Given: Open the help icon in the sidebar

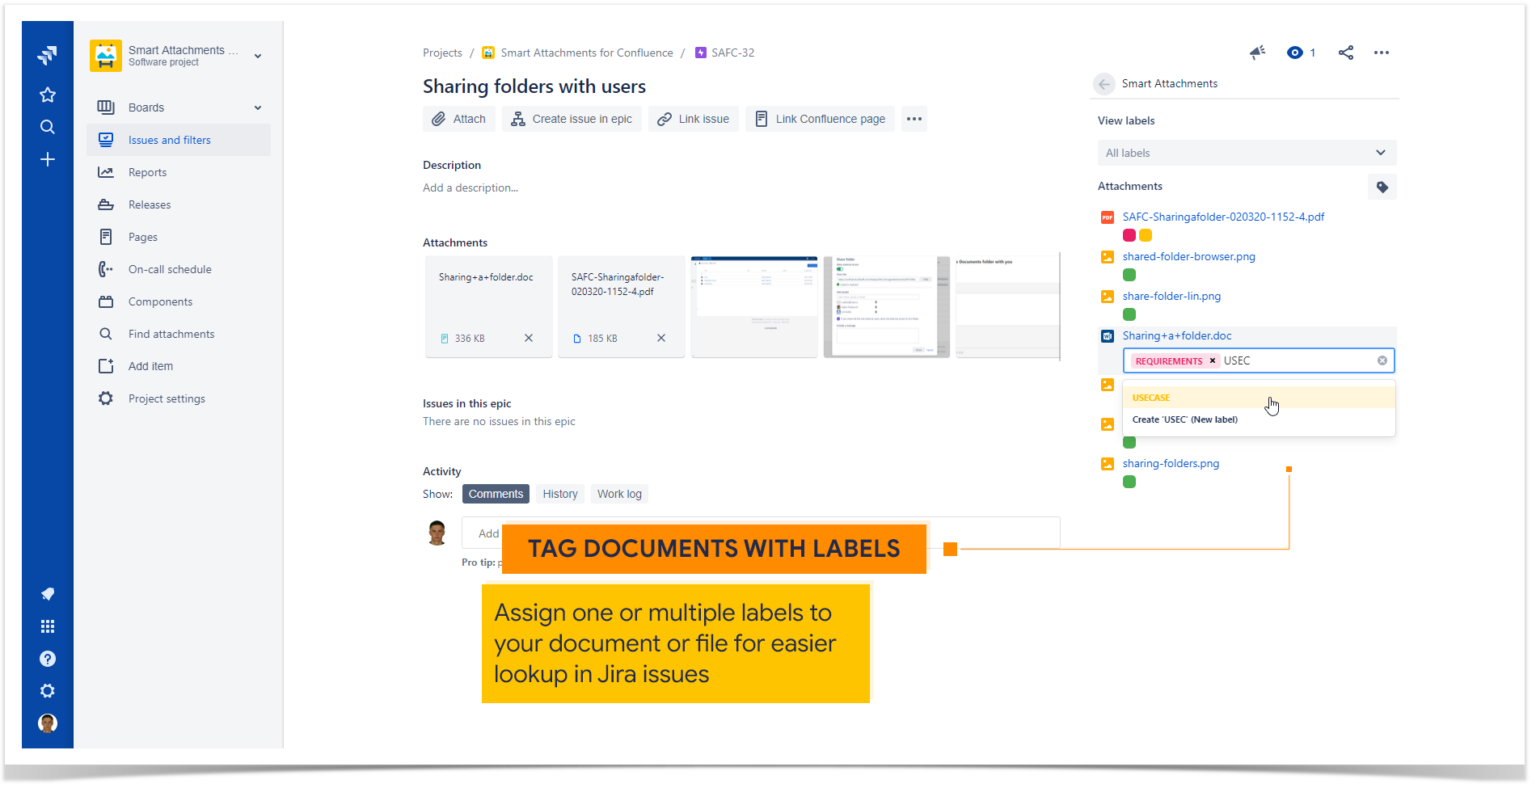Looking at the screenshot, I should [47, 658].
